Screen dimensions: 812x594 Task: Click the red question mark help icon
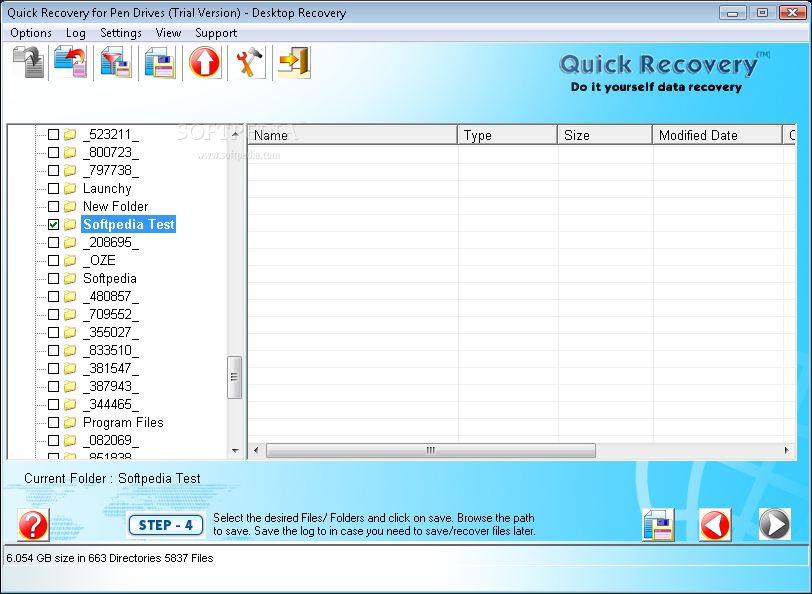point(33,525)
